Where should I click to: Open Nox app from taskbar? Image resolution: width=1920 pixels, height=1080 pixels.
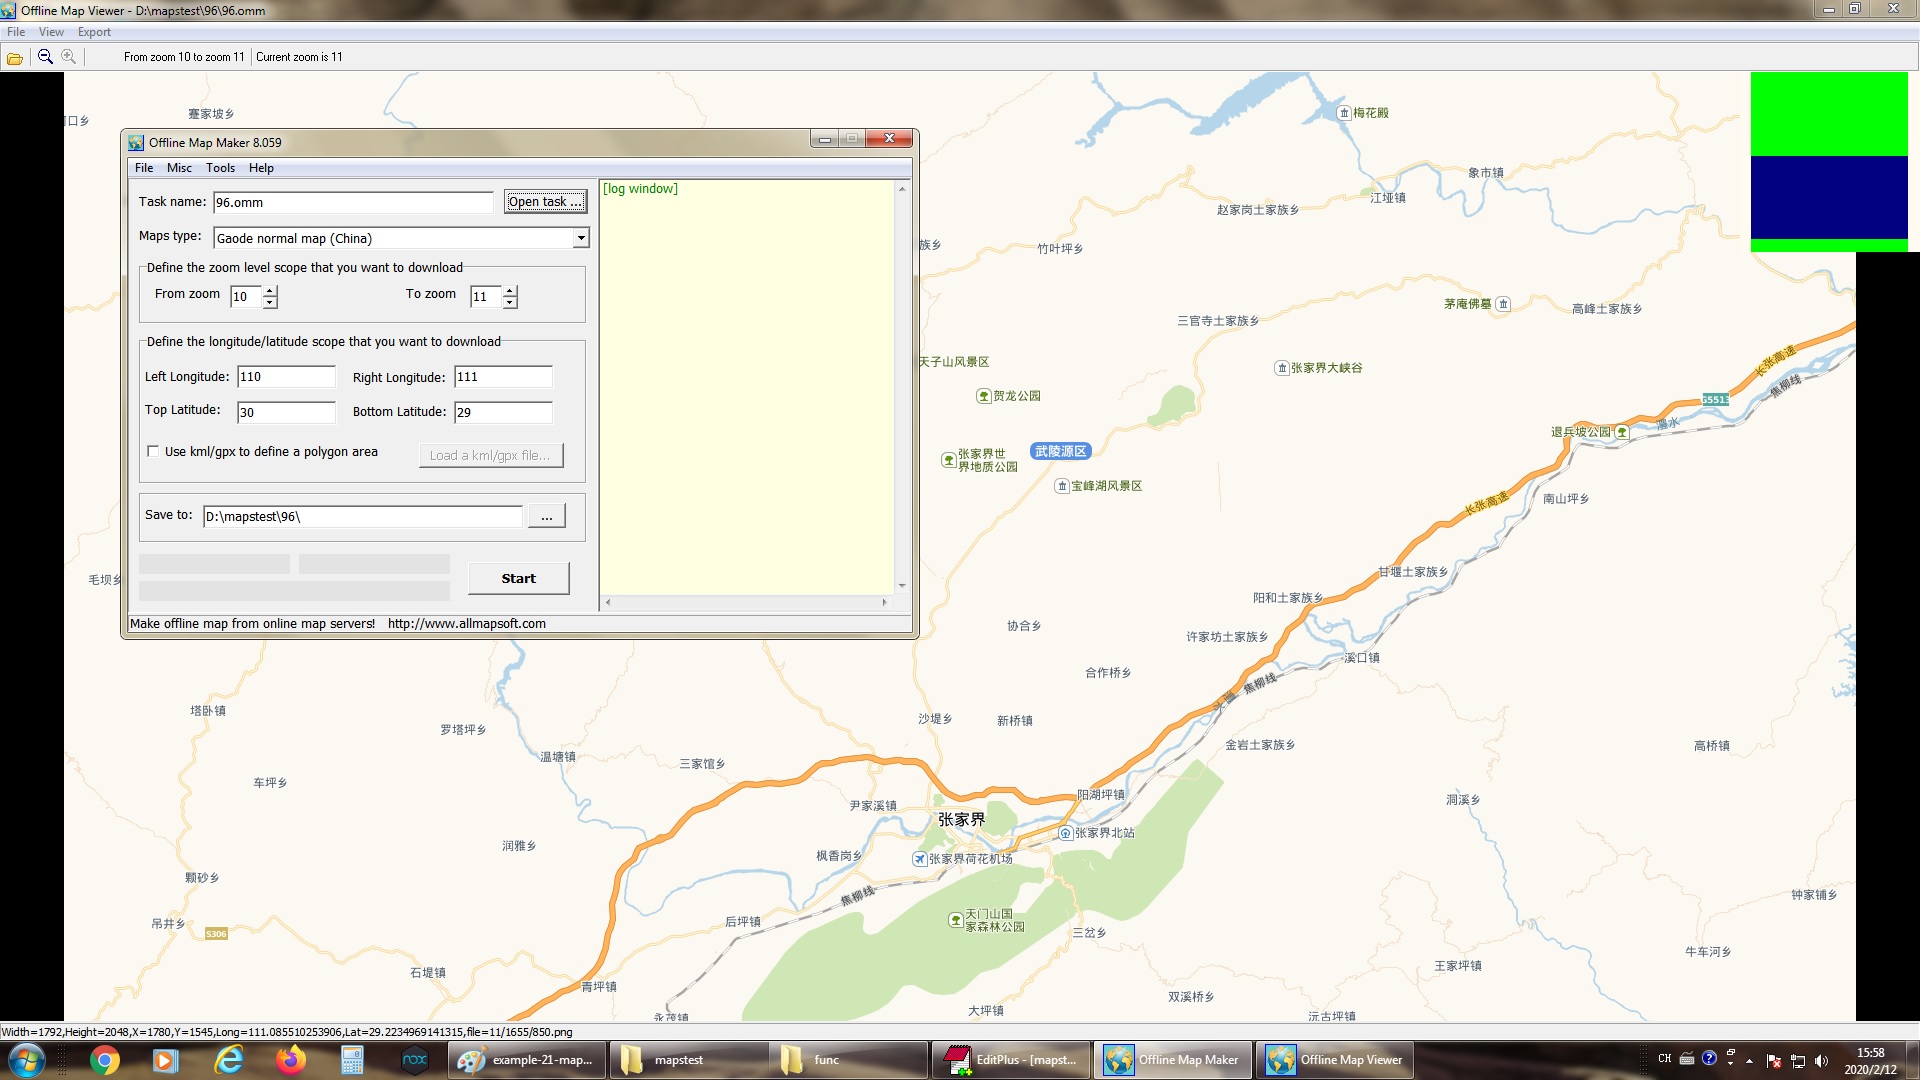pos(414,1060)
